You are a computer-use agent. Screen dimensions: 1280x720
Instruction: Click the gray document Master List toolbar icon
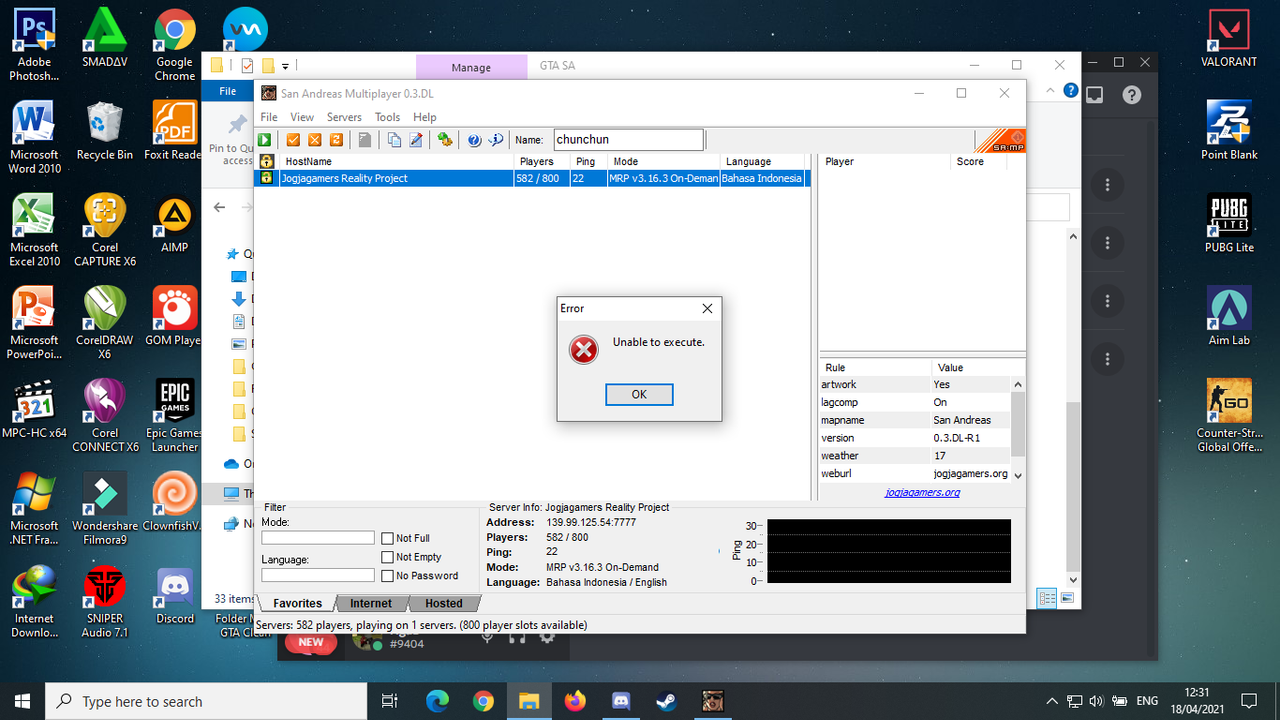click(365, 140)
